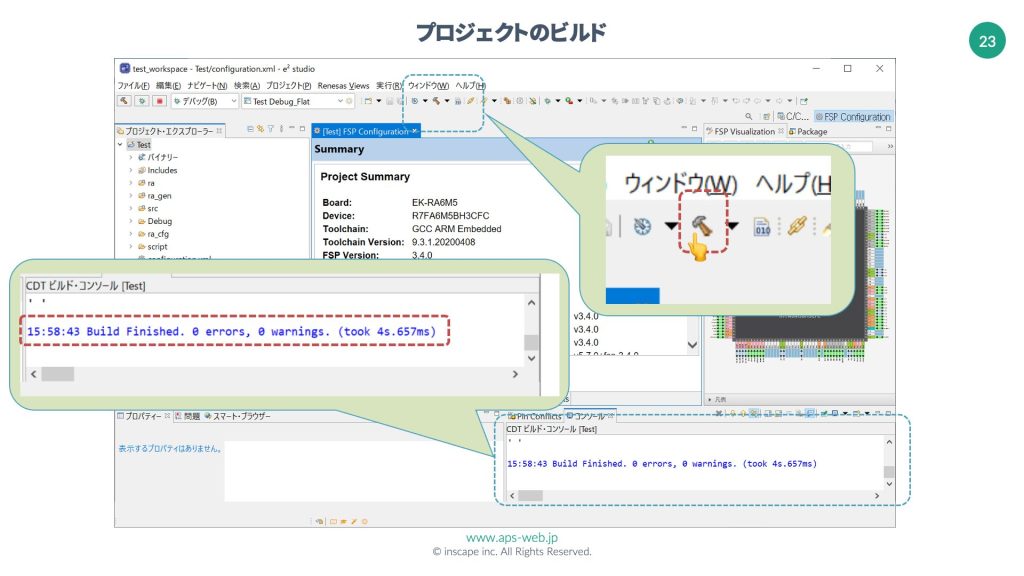Click the New wizard icon after the launch bar
Viewport: 1024px width, 576px height.
point(368,101)
